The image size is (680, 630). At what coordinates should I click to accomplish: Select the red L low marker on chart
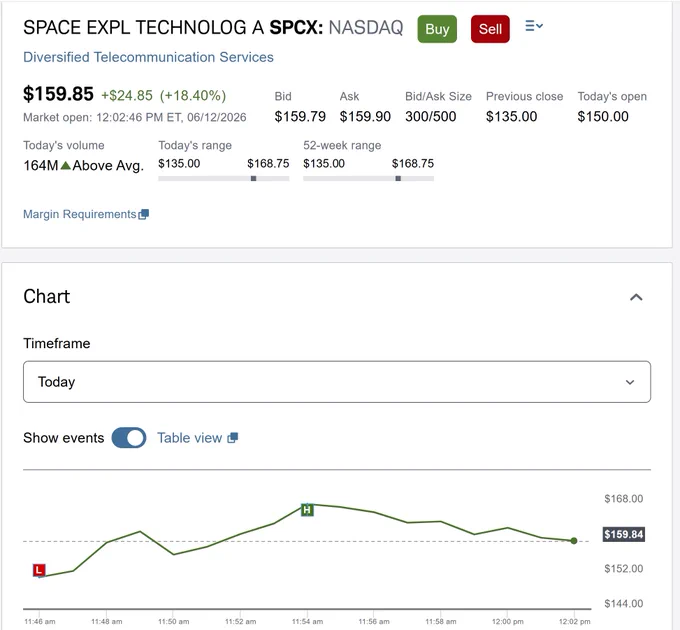click(39, 570)
